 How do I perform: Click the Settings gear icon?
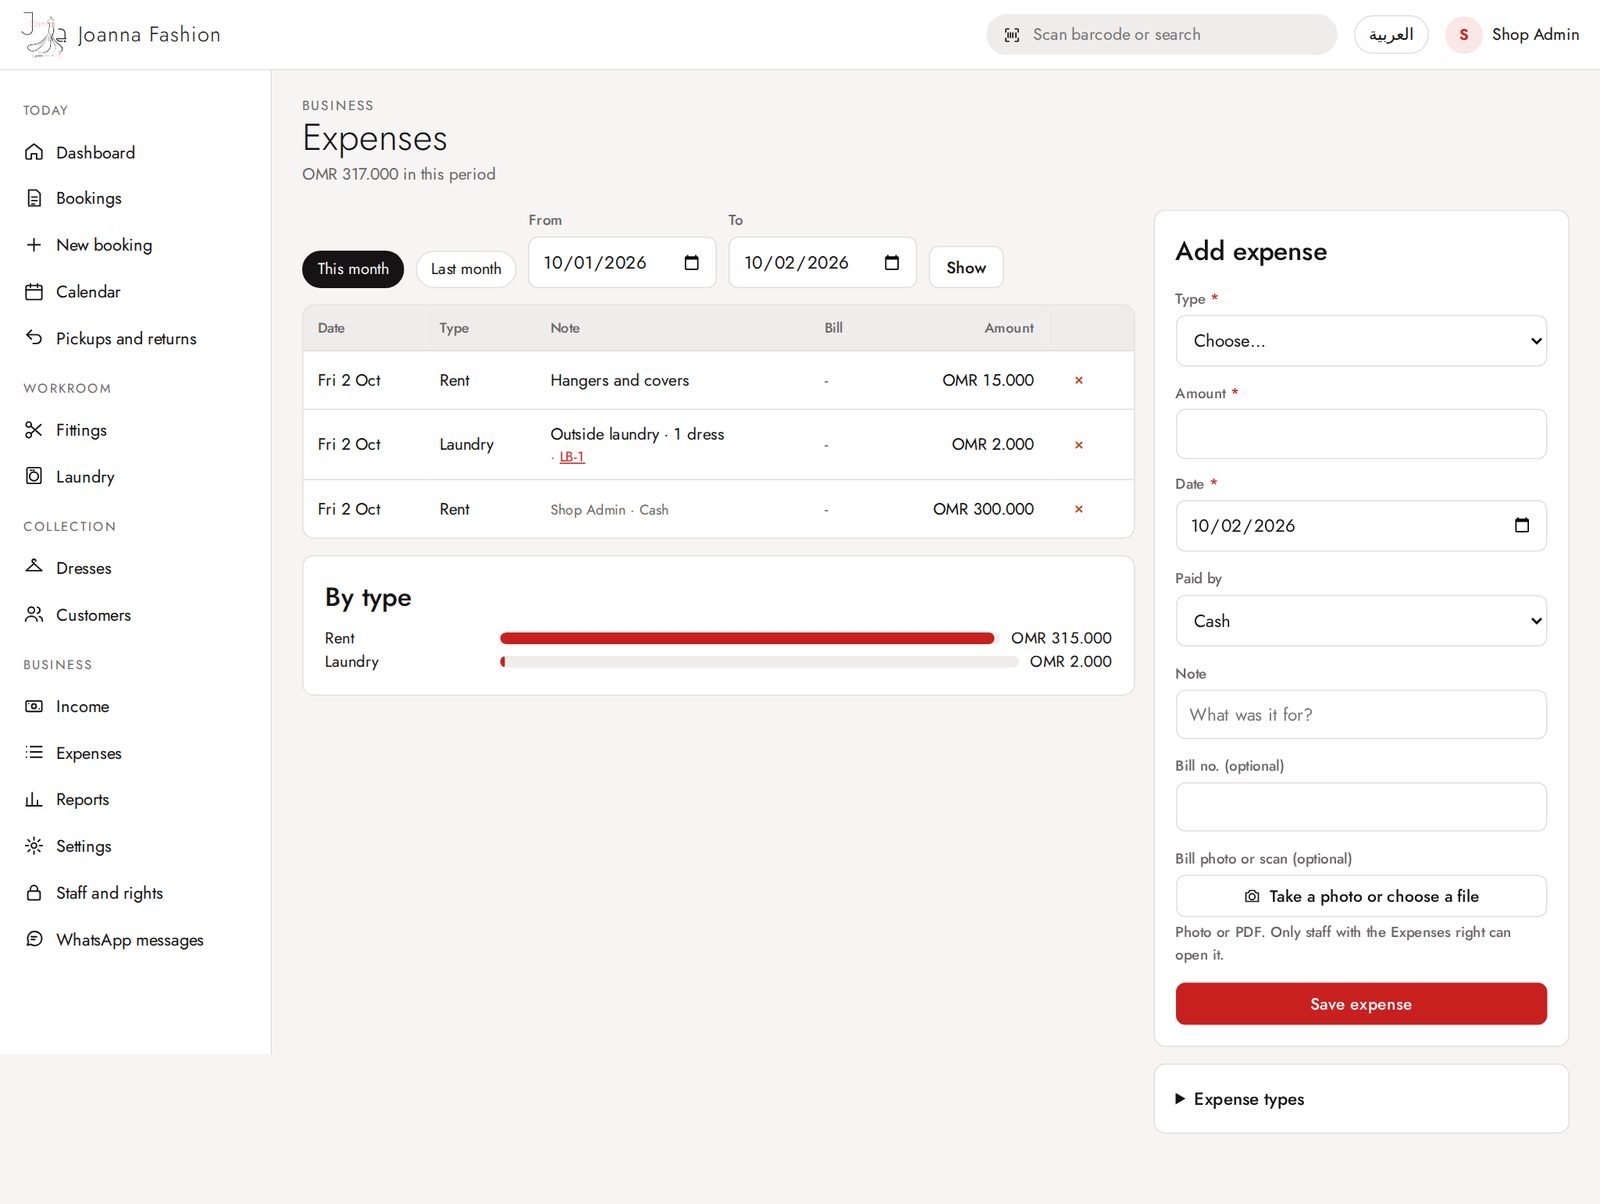pos(34,846)
